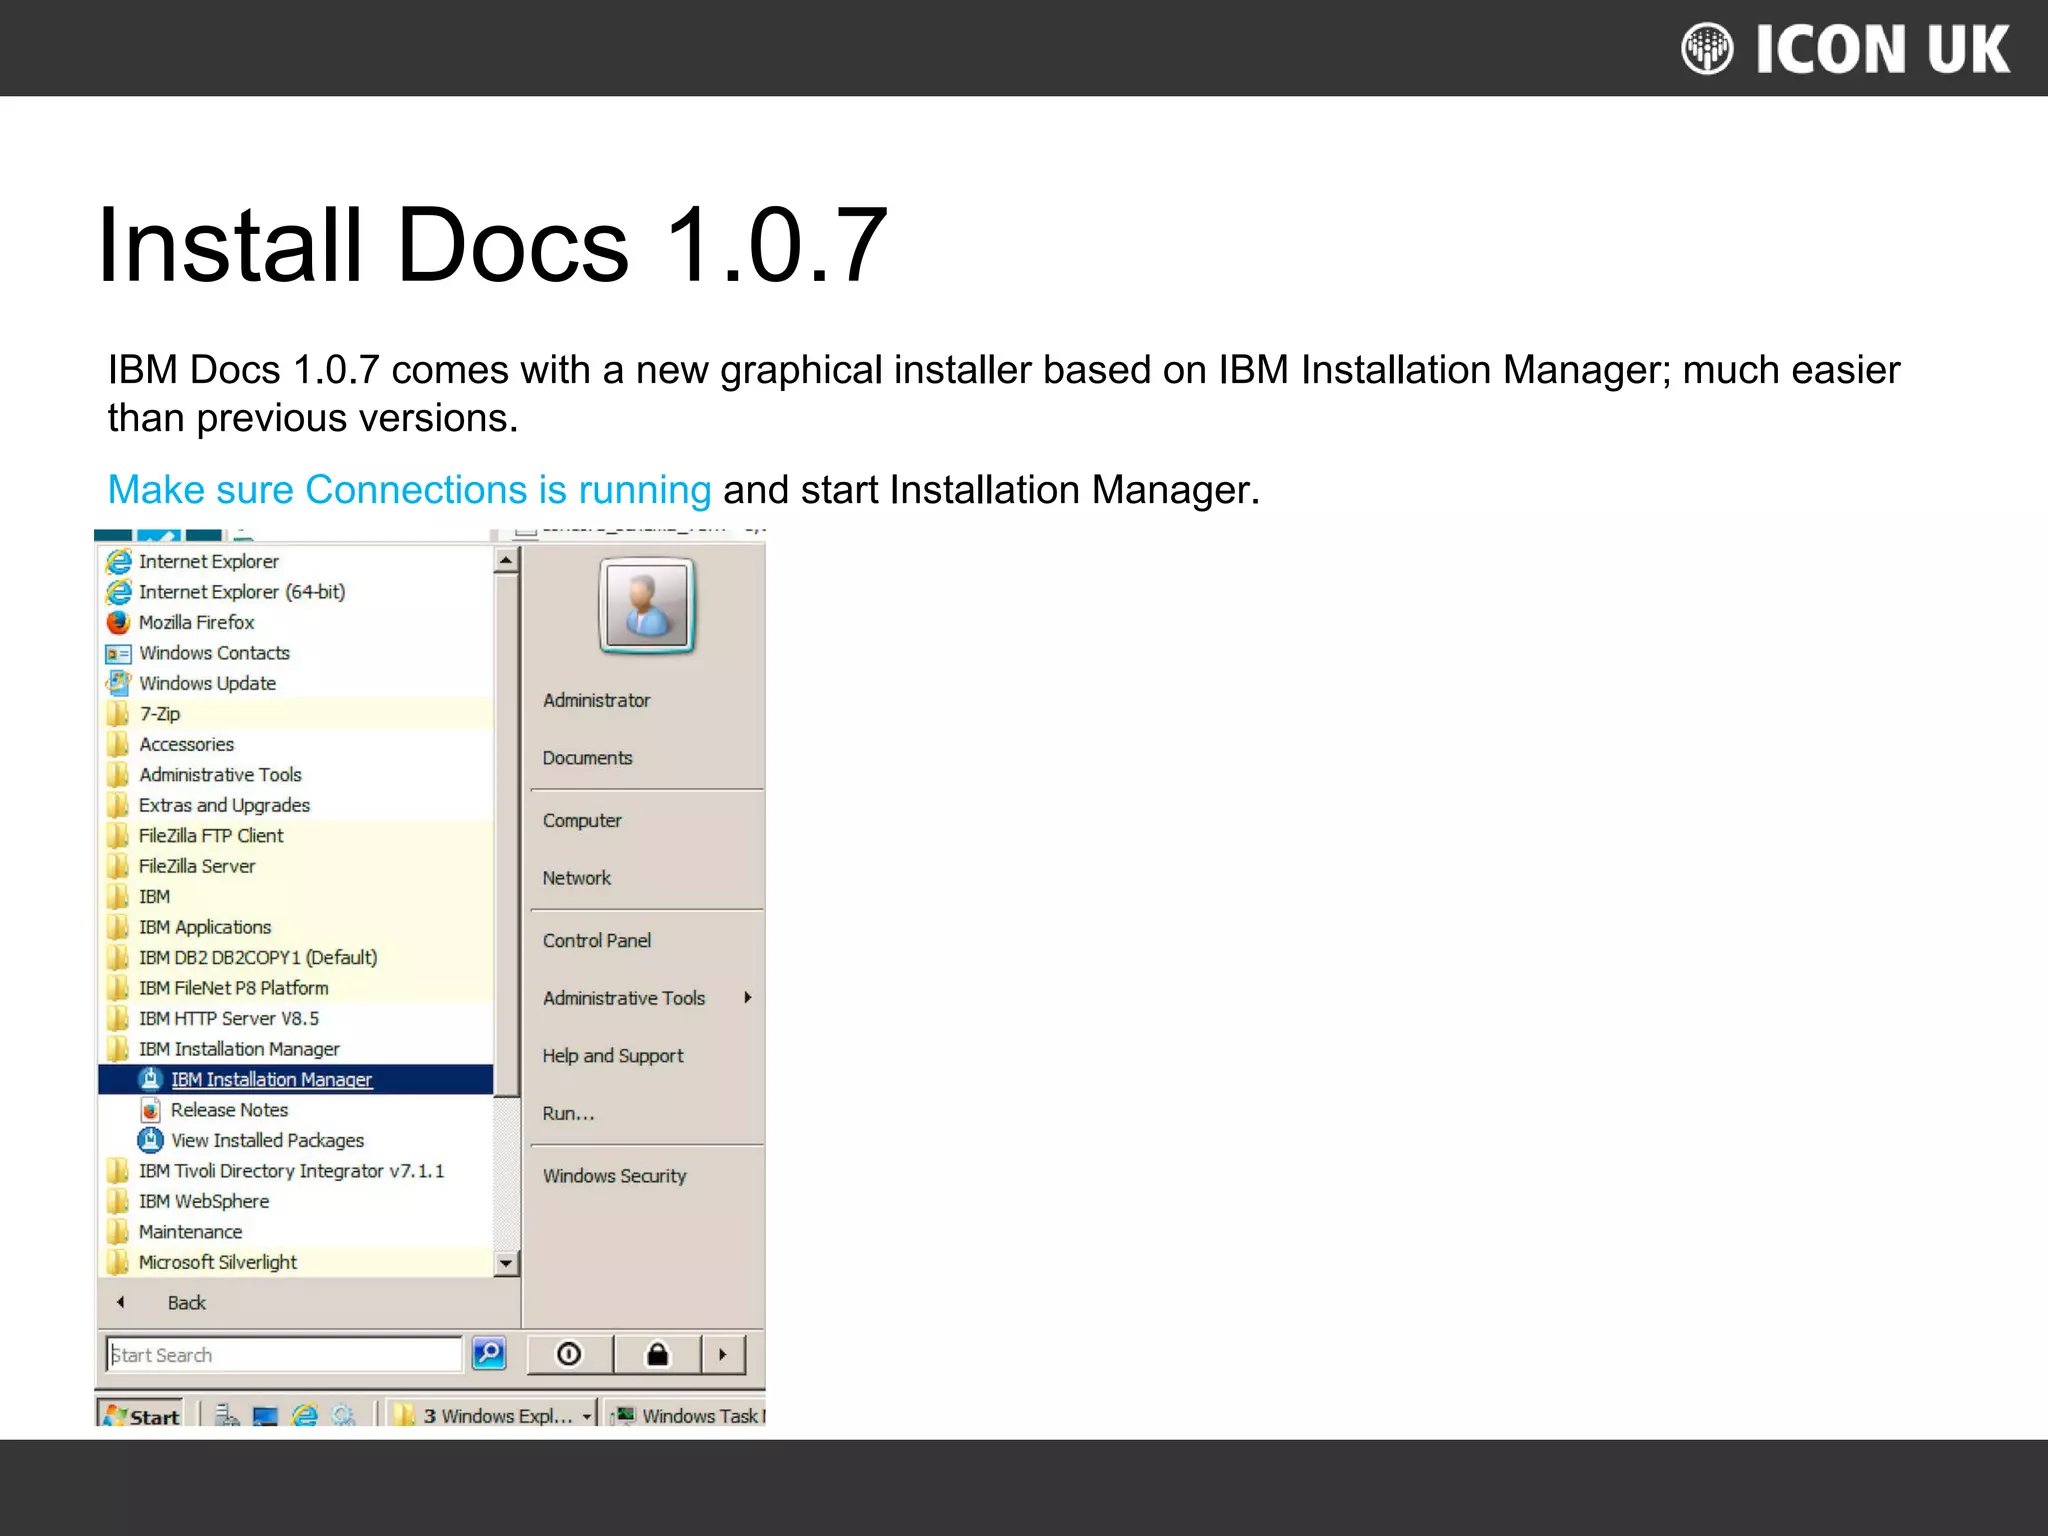The image size is (2048, 1536).
Task: Click the programs list scrollbar thumb
Action: coord(506,835)
